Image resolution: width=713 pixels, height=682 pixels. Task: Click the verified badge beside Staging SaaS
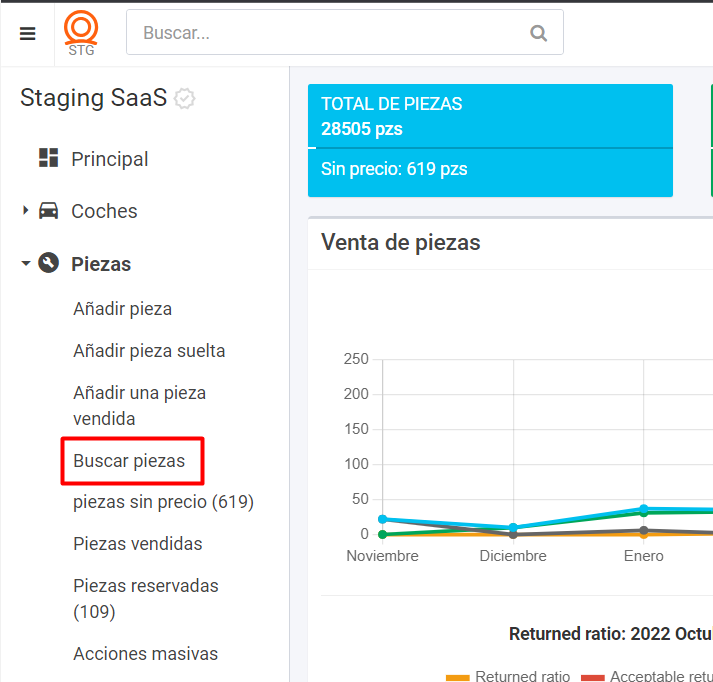[184, 99]
